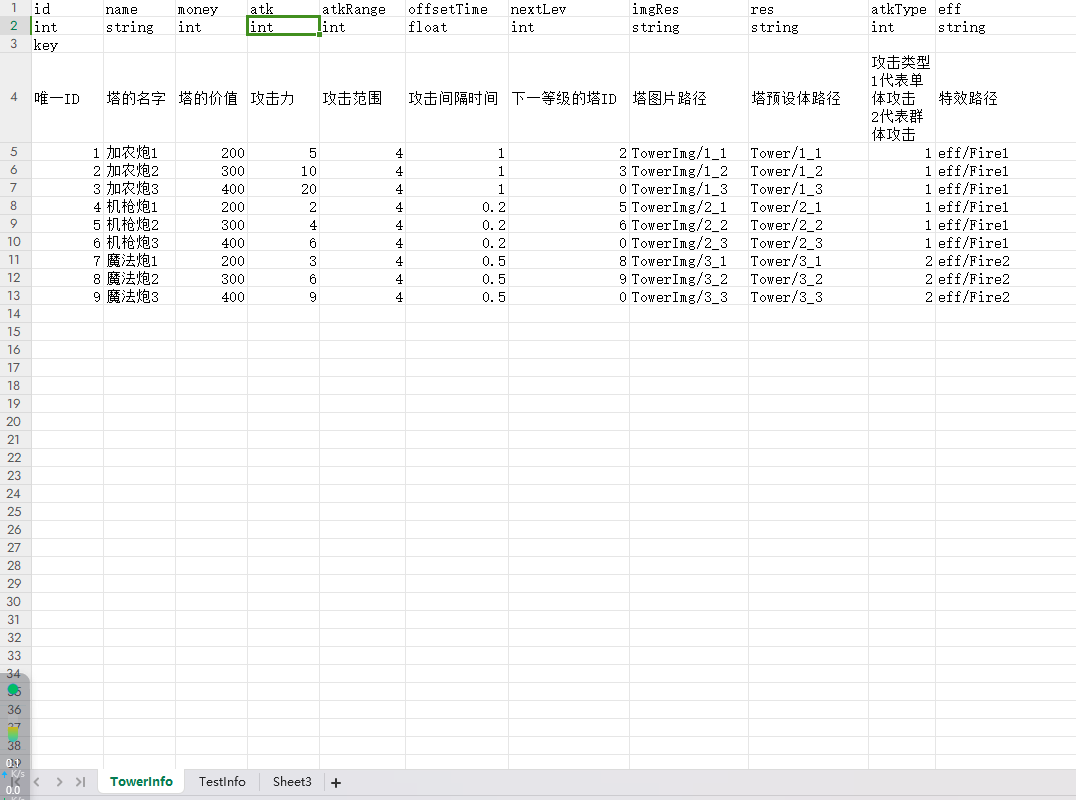Click the 'nextLev' header cell

568,9
